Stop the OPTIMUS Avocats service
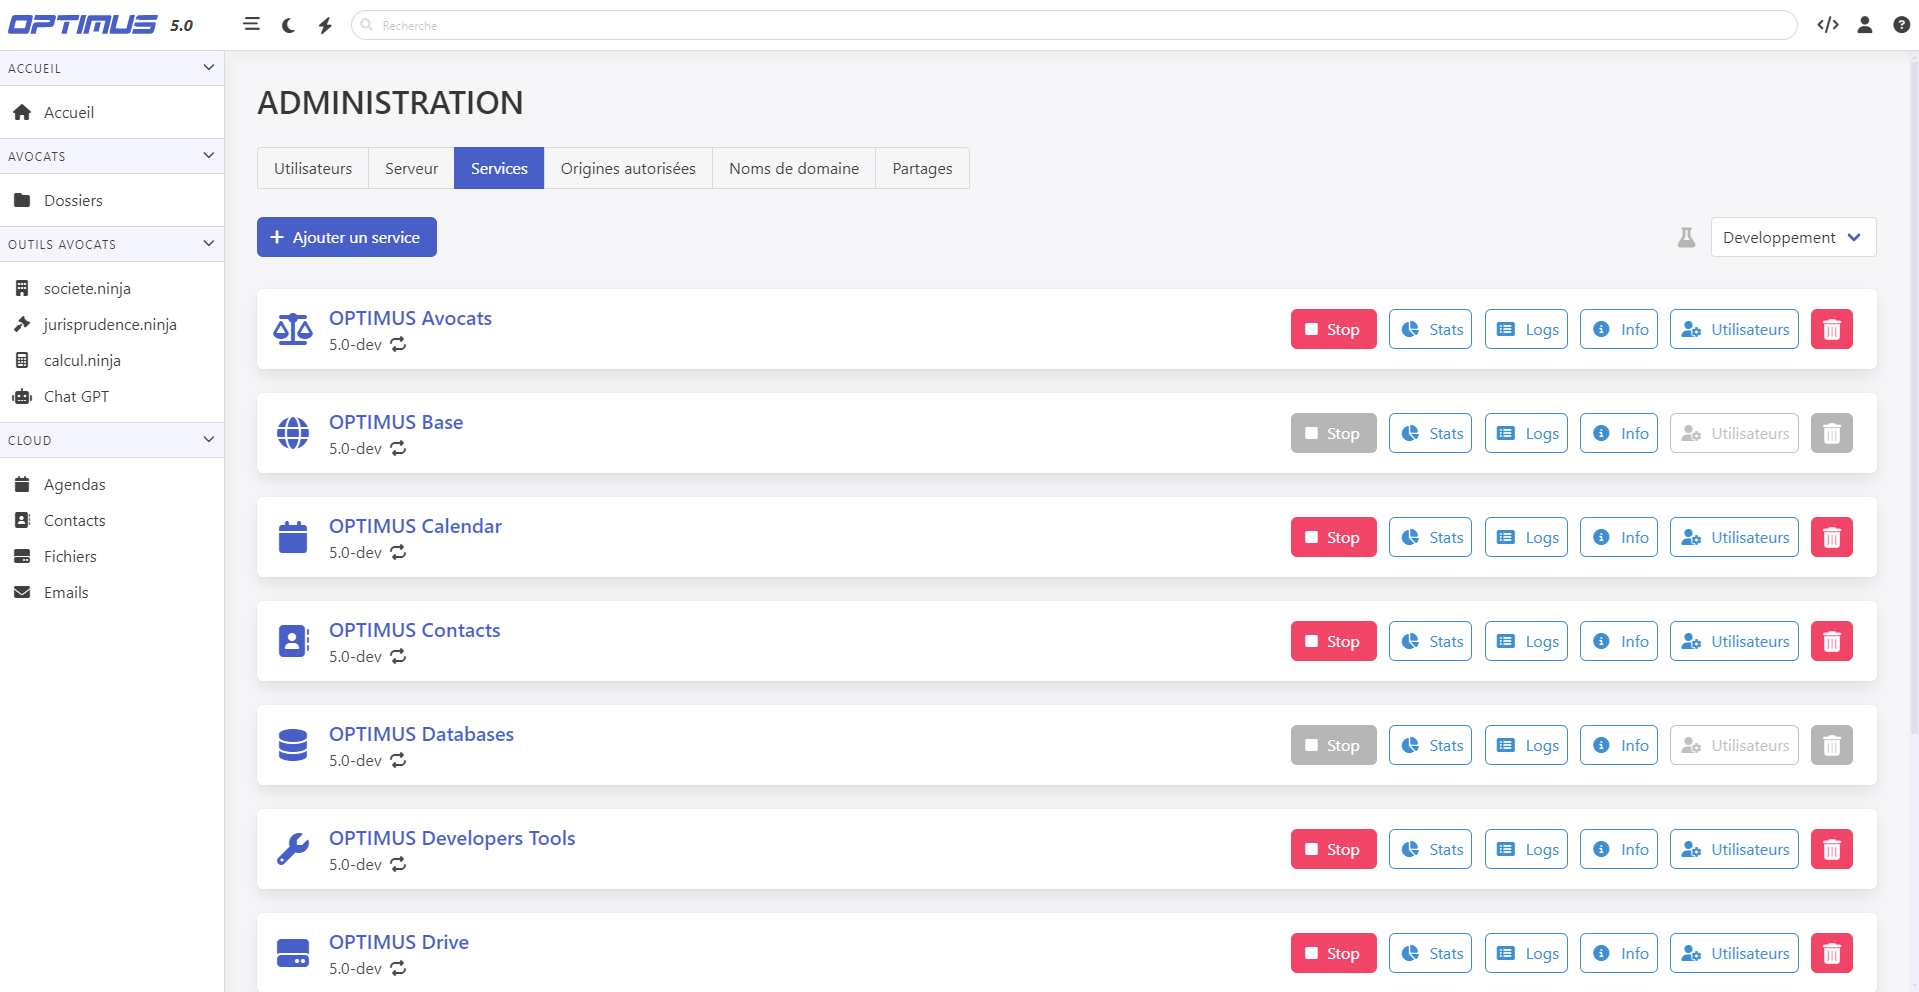The height and width of the screenshot is (992, 1919). click(x=1333, y=329)
